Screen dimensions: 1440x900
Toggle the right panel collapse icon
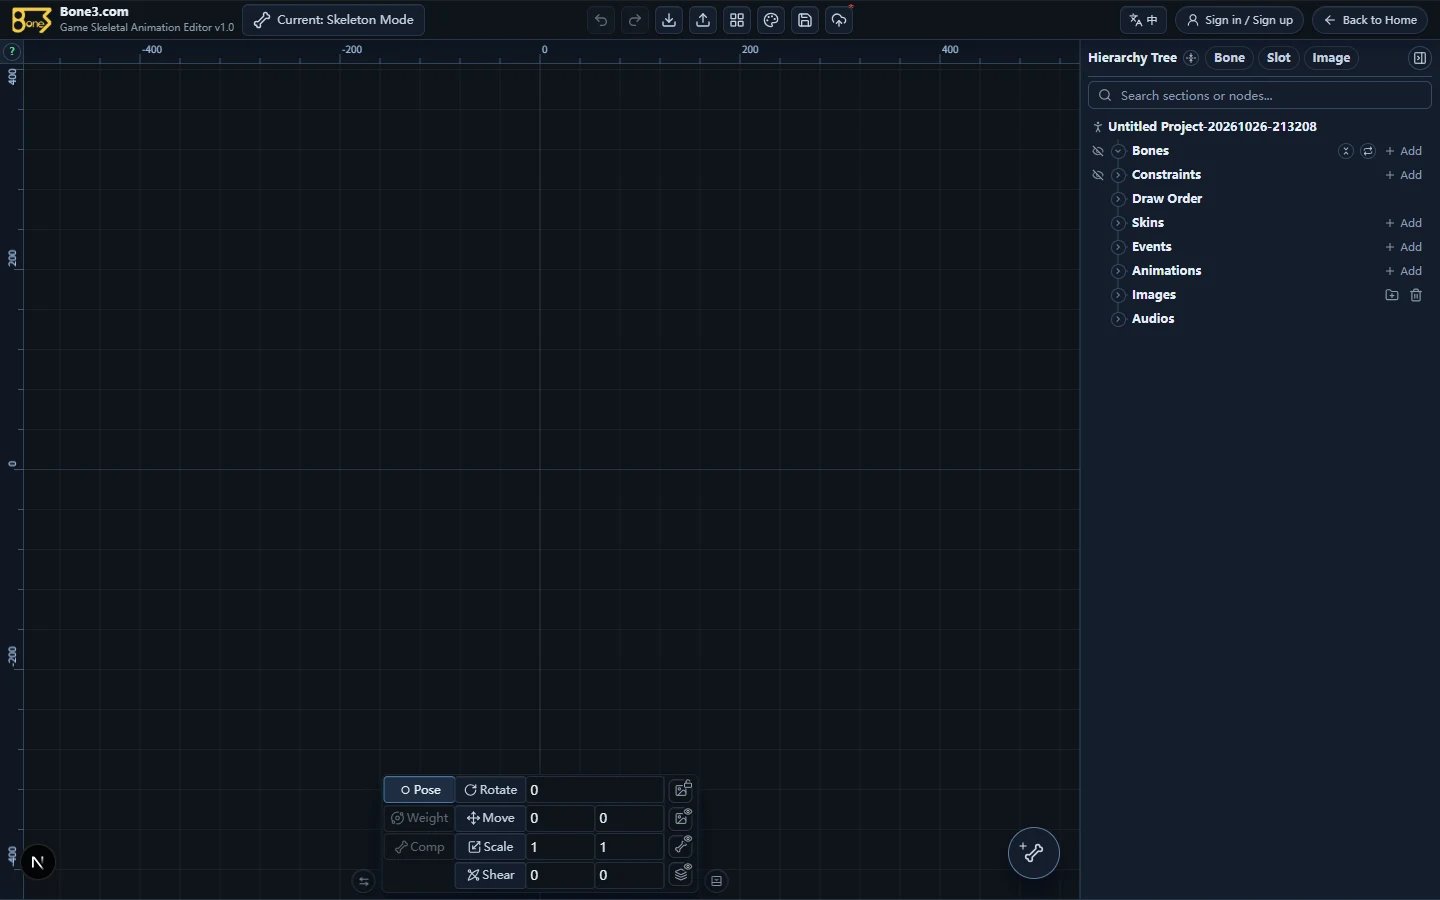coord(1419,58)
